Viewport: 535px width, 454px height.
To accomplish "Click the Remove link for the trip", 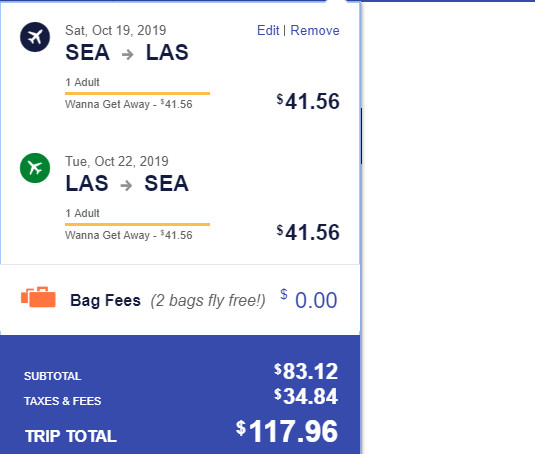I will pyautogui.click(x=315, y=30).
